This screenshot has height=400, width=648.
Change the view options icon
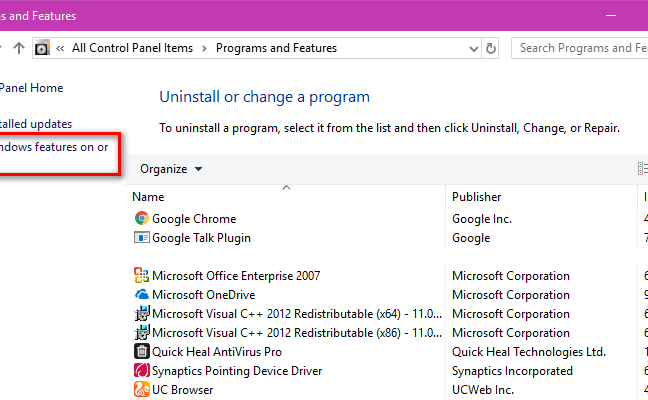[643, 169]
